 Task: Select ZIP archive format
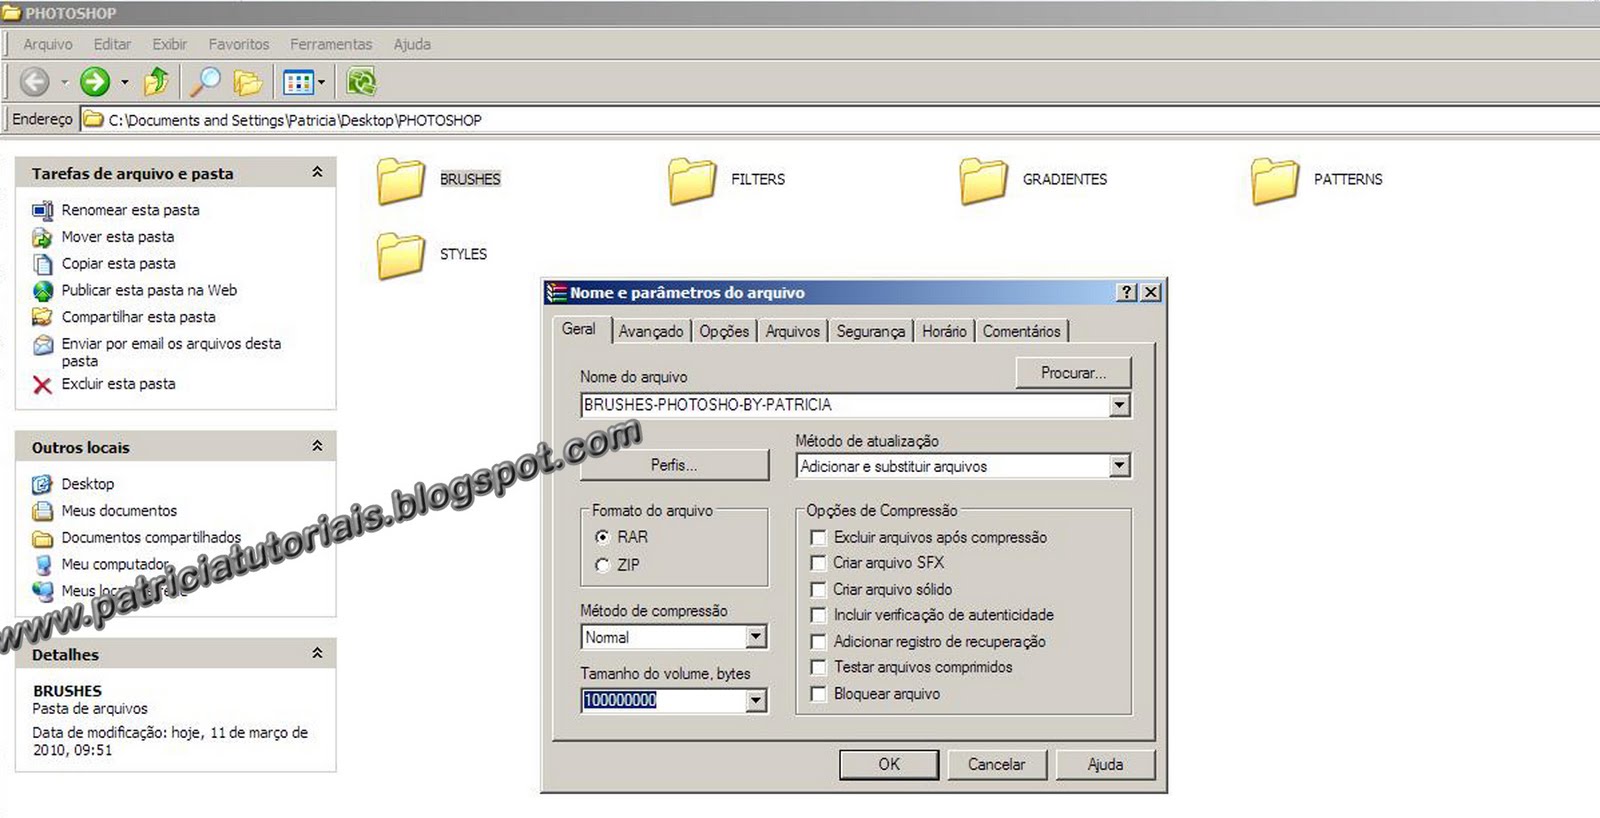[602, 565]
